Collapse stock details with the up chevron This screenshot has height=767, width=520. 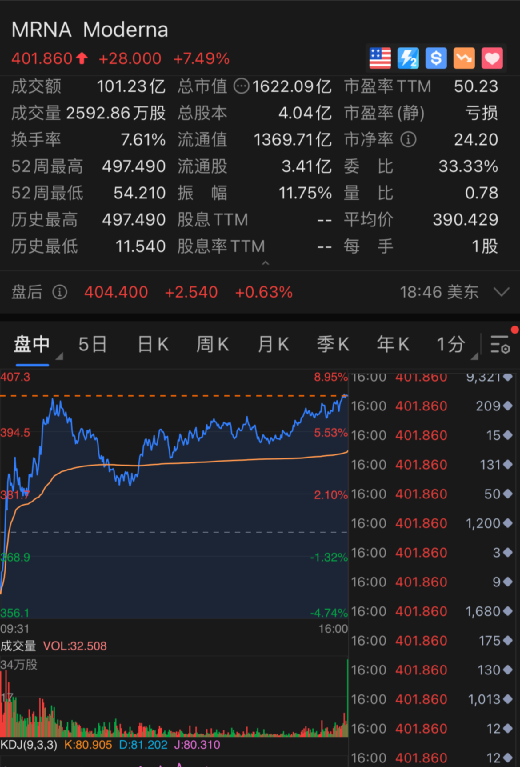(265, 263)
